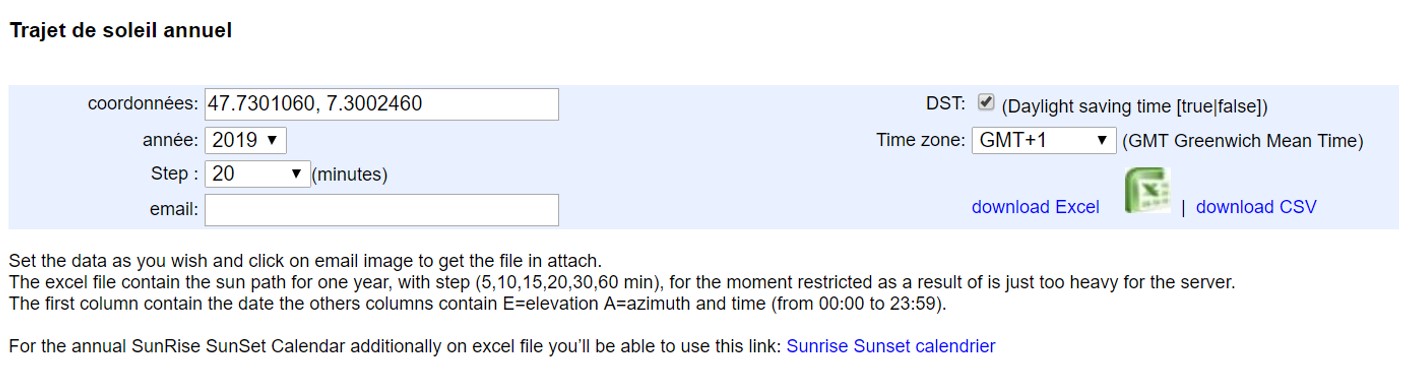Click the coordonnées label

[x=143, y=104]
